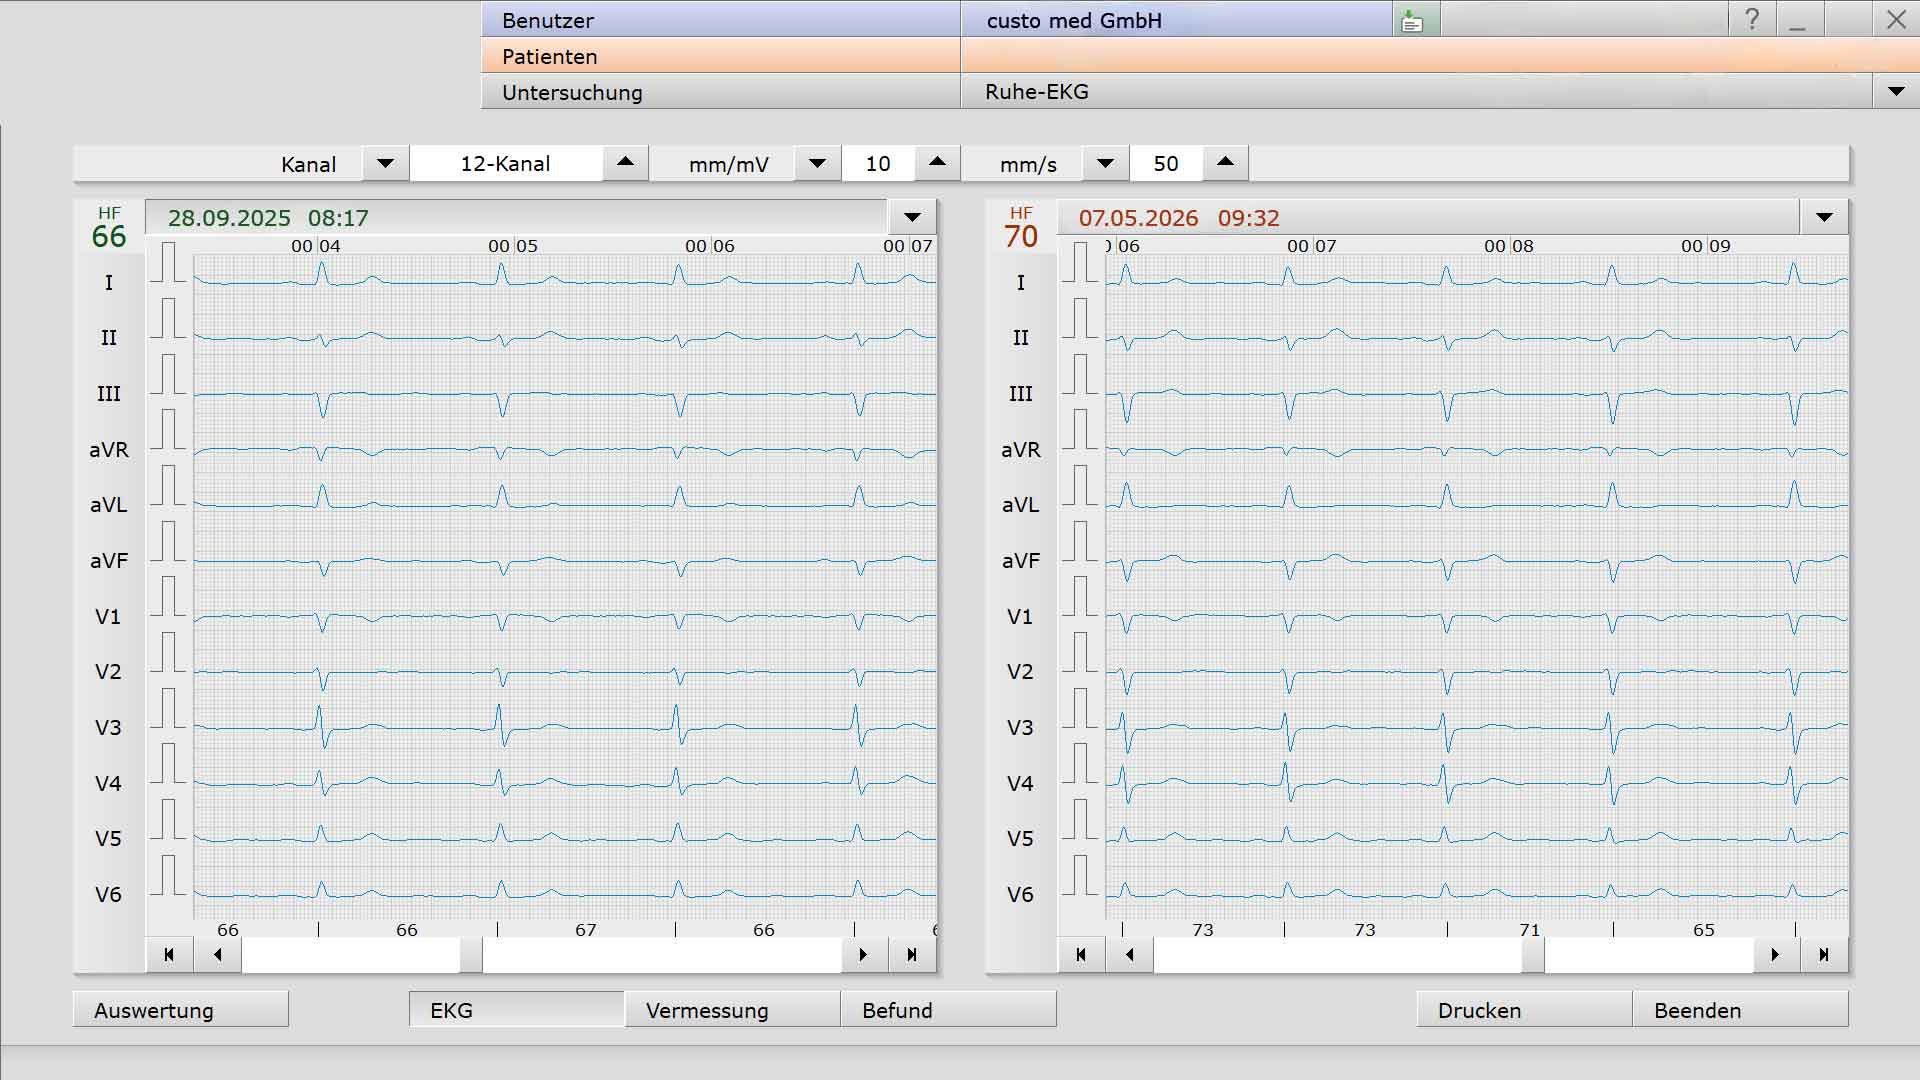
Task: Click beat rate value 67 under left ECG
Action: (586, 930)
